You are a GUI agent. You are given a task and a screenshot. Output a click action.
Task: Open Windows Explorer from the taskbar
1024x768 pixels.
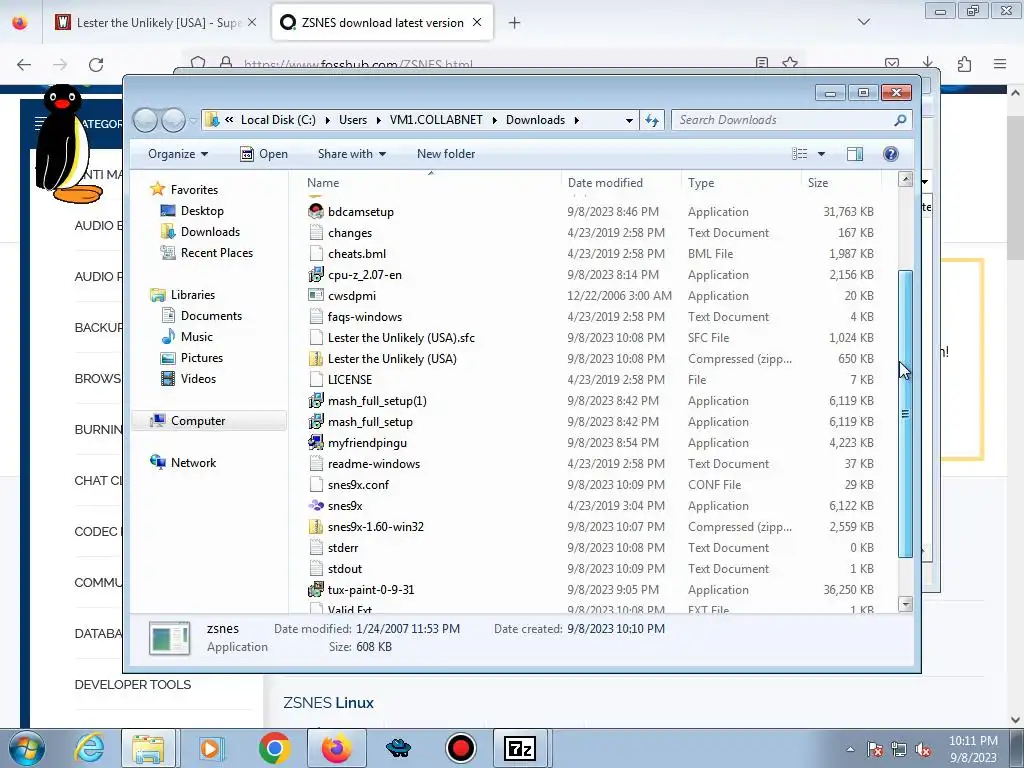(x=148, y=748)
